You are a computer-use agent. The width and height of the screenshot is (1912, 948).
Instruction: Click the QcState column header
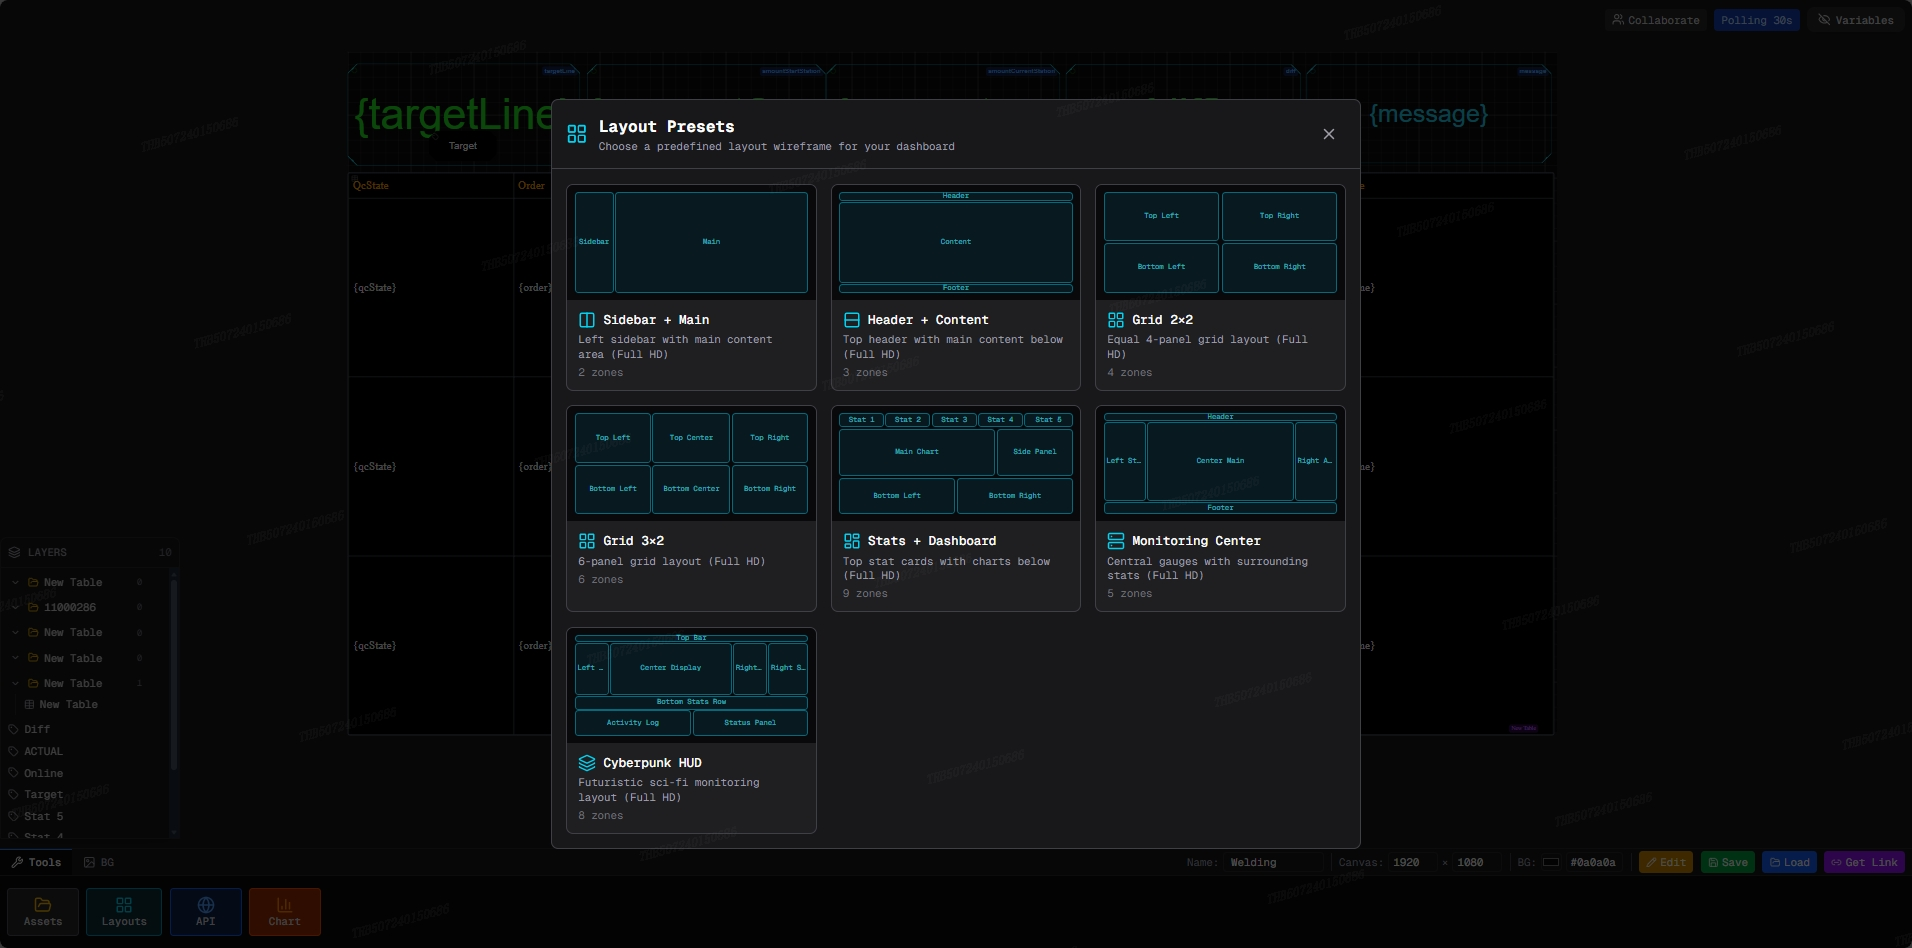[x=371, y=185]
